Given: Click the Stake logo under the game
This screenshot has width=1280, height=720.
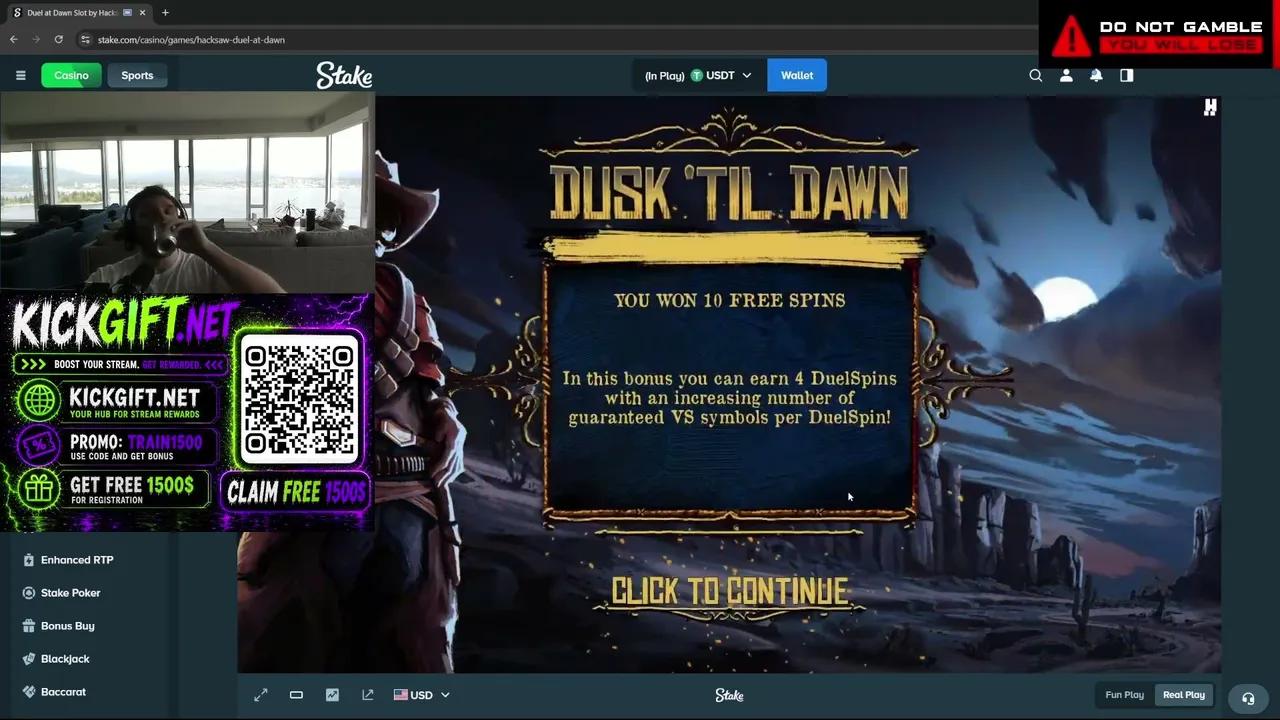Looking at the screenshot, I should pos(729,695).
